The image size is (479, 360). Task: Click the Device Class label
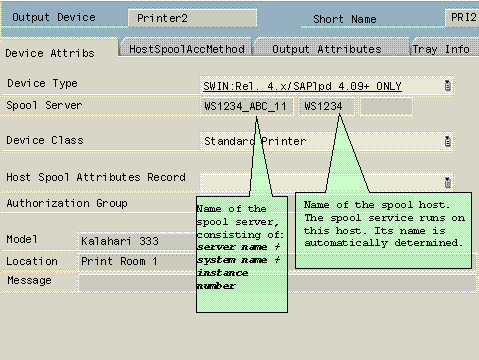click(45, 140)
